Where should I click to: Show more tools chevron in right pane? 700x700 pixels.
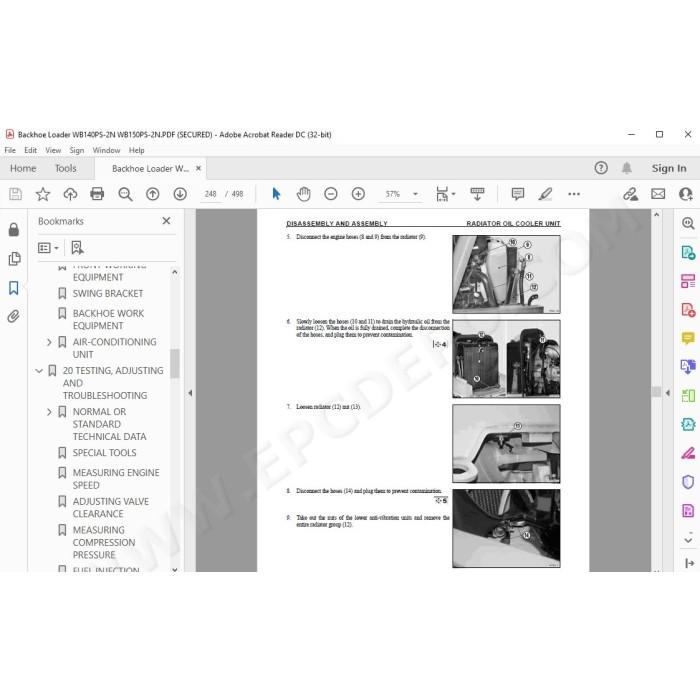tap(688, 540)
